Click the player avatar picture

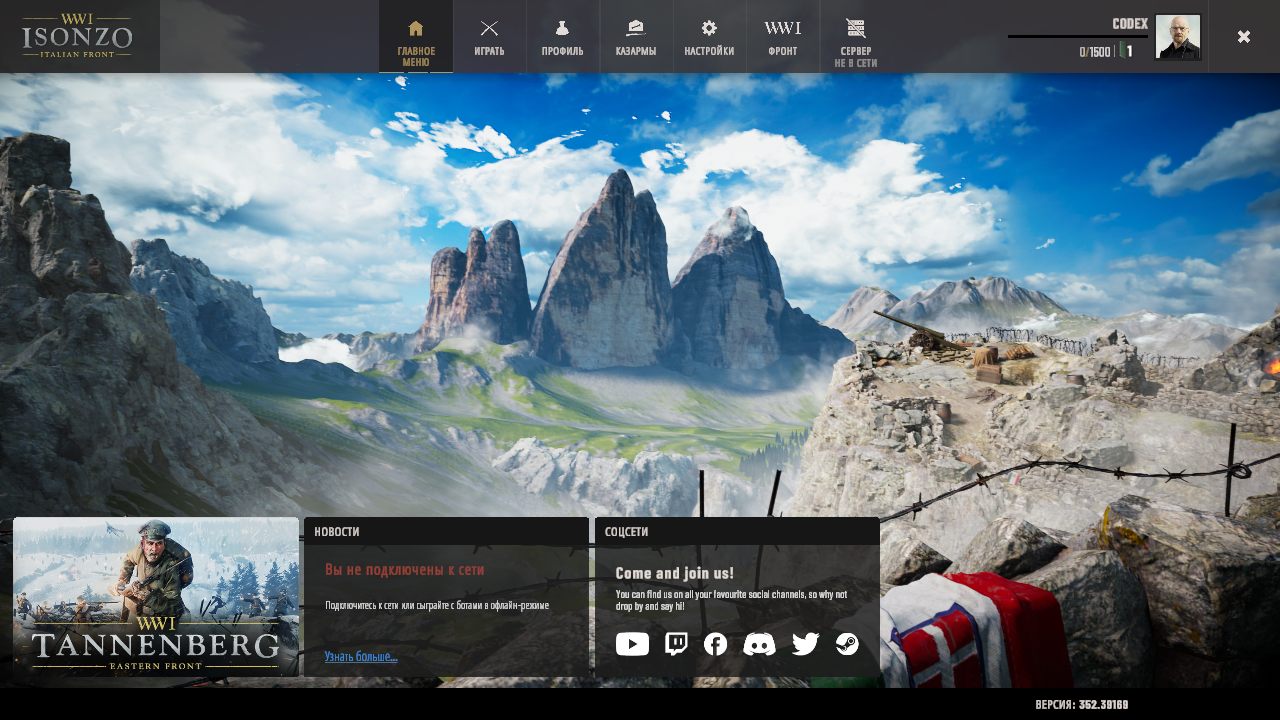[x=1178, y=37]
